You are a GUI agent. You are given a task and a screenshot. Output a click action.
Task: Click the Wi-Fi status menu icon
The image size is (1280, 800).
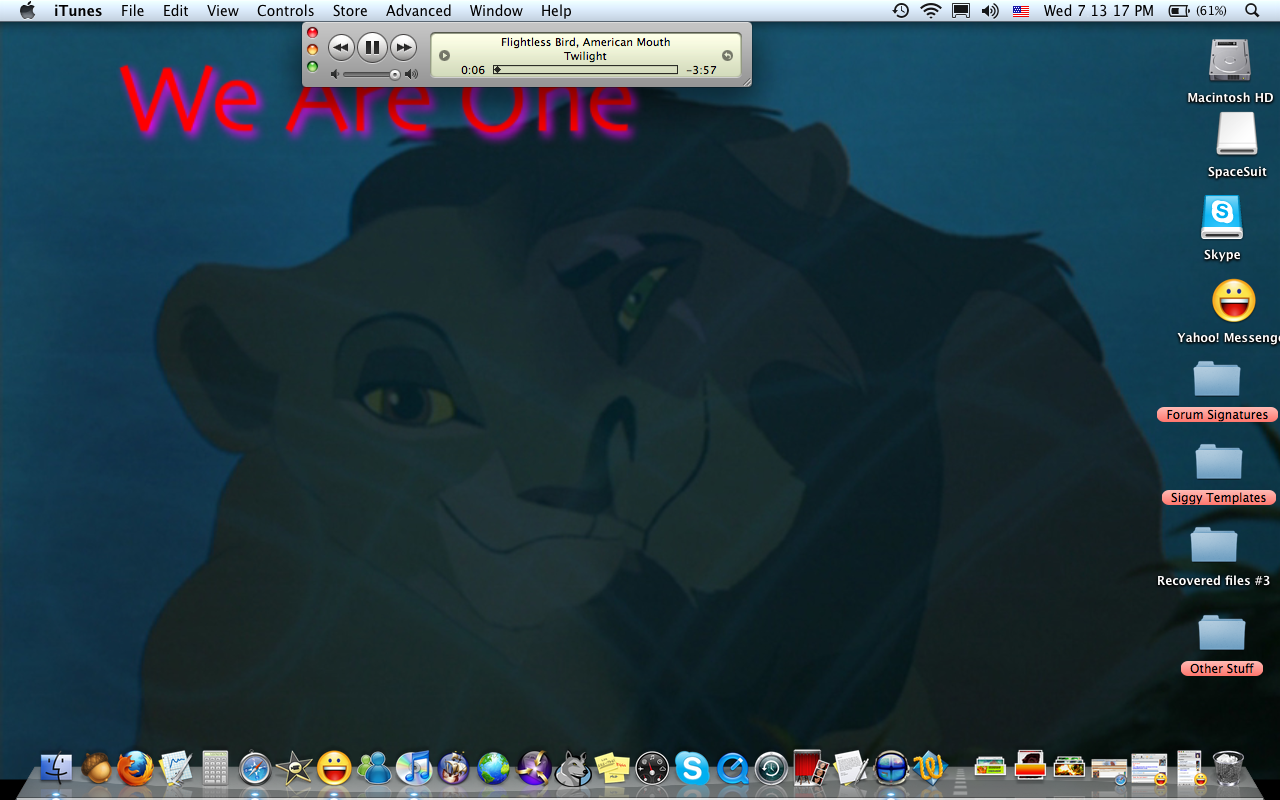click(x=931, y=11)
